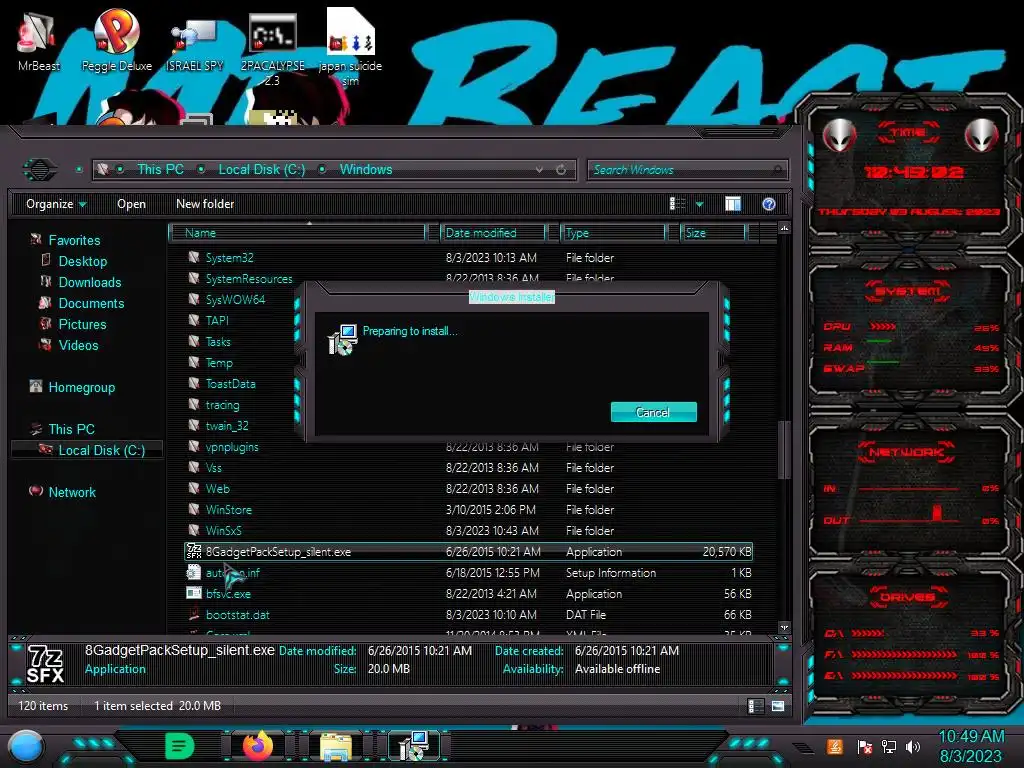Screen dimensions: 1024x768
Task: Sort by Size column header
Action: click(714, 232)
